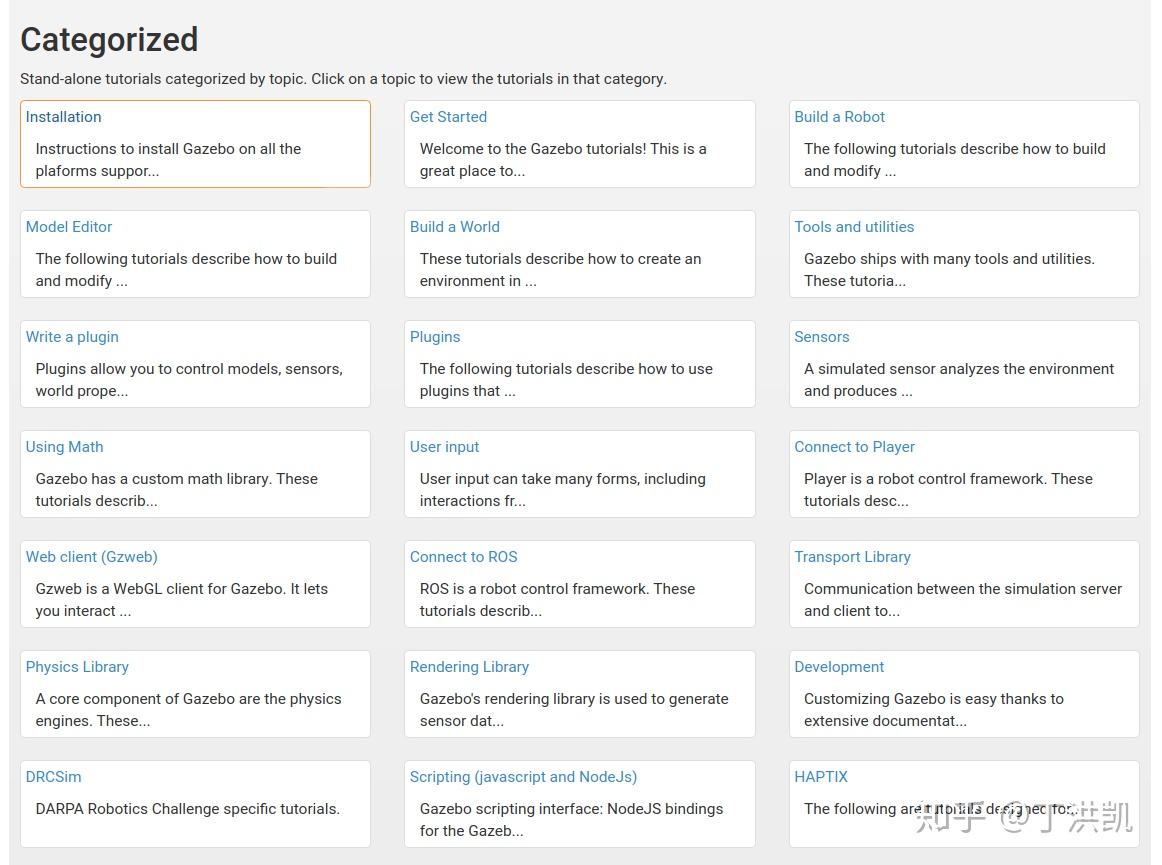View the Sensors tutorials
1162x865 pixels.
(821, 337)
